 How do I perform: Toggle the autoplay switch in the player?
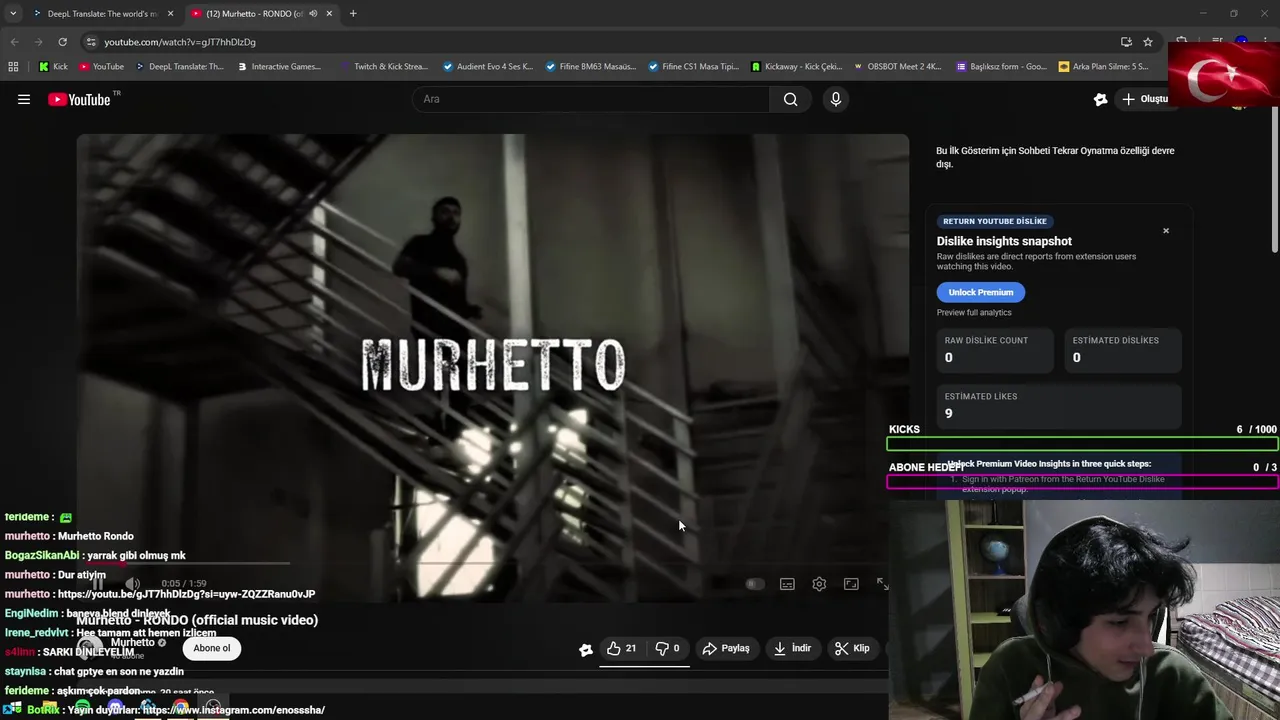tap(755, 584)
